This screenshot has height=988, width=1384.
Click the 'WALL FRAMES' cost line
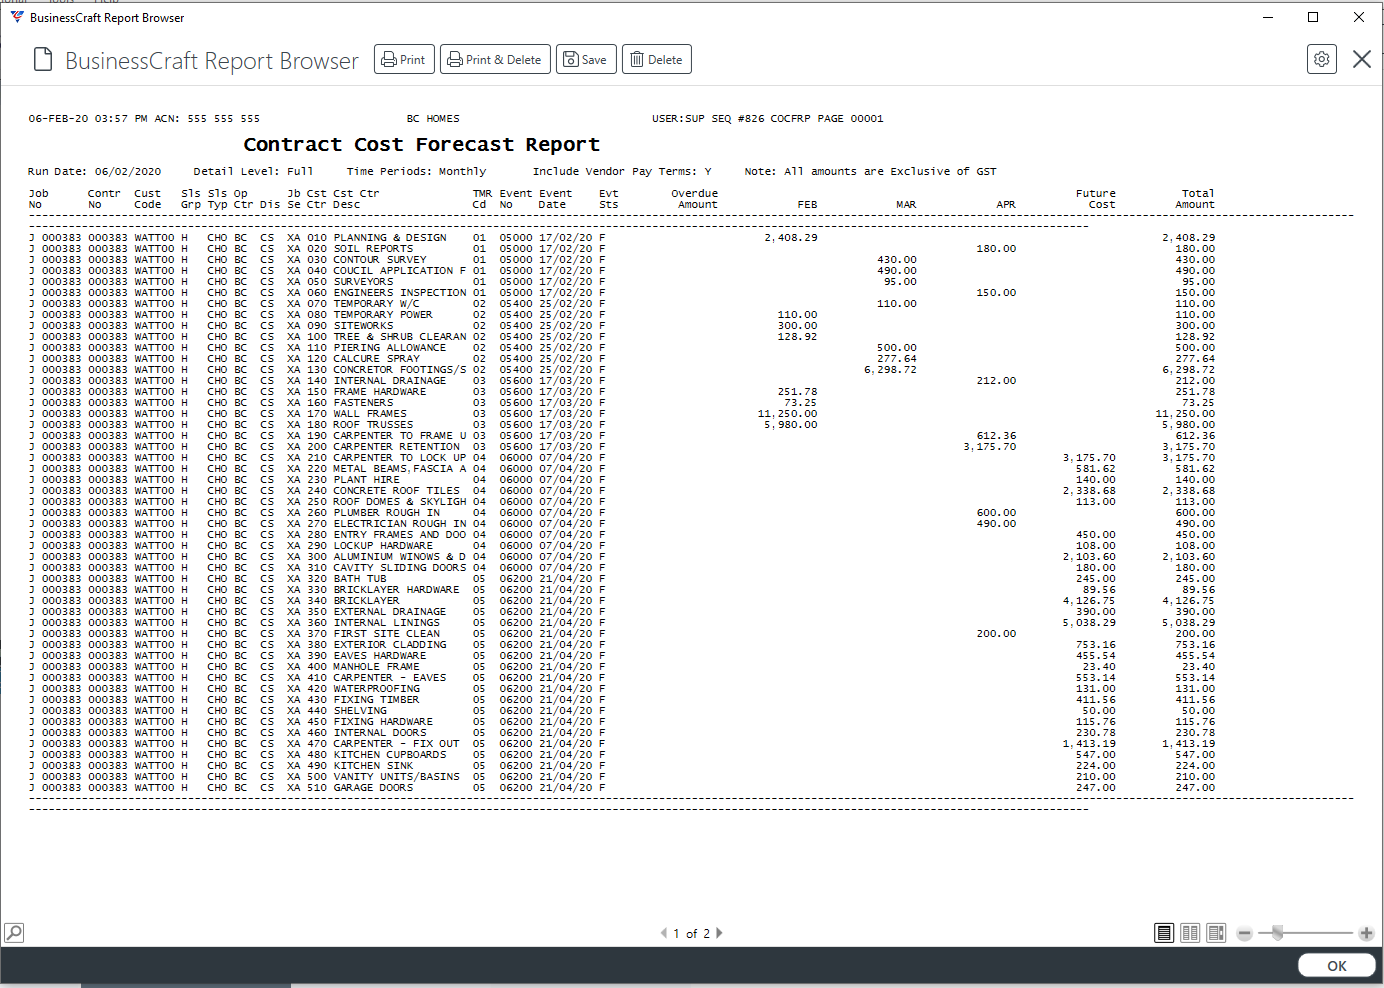(x=623, y=414)
